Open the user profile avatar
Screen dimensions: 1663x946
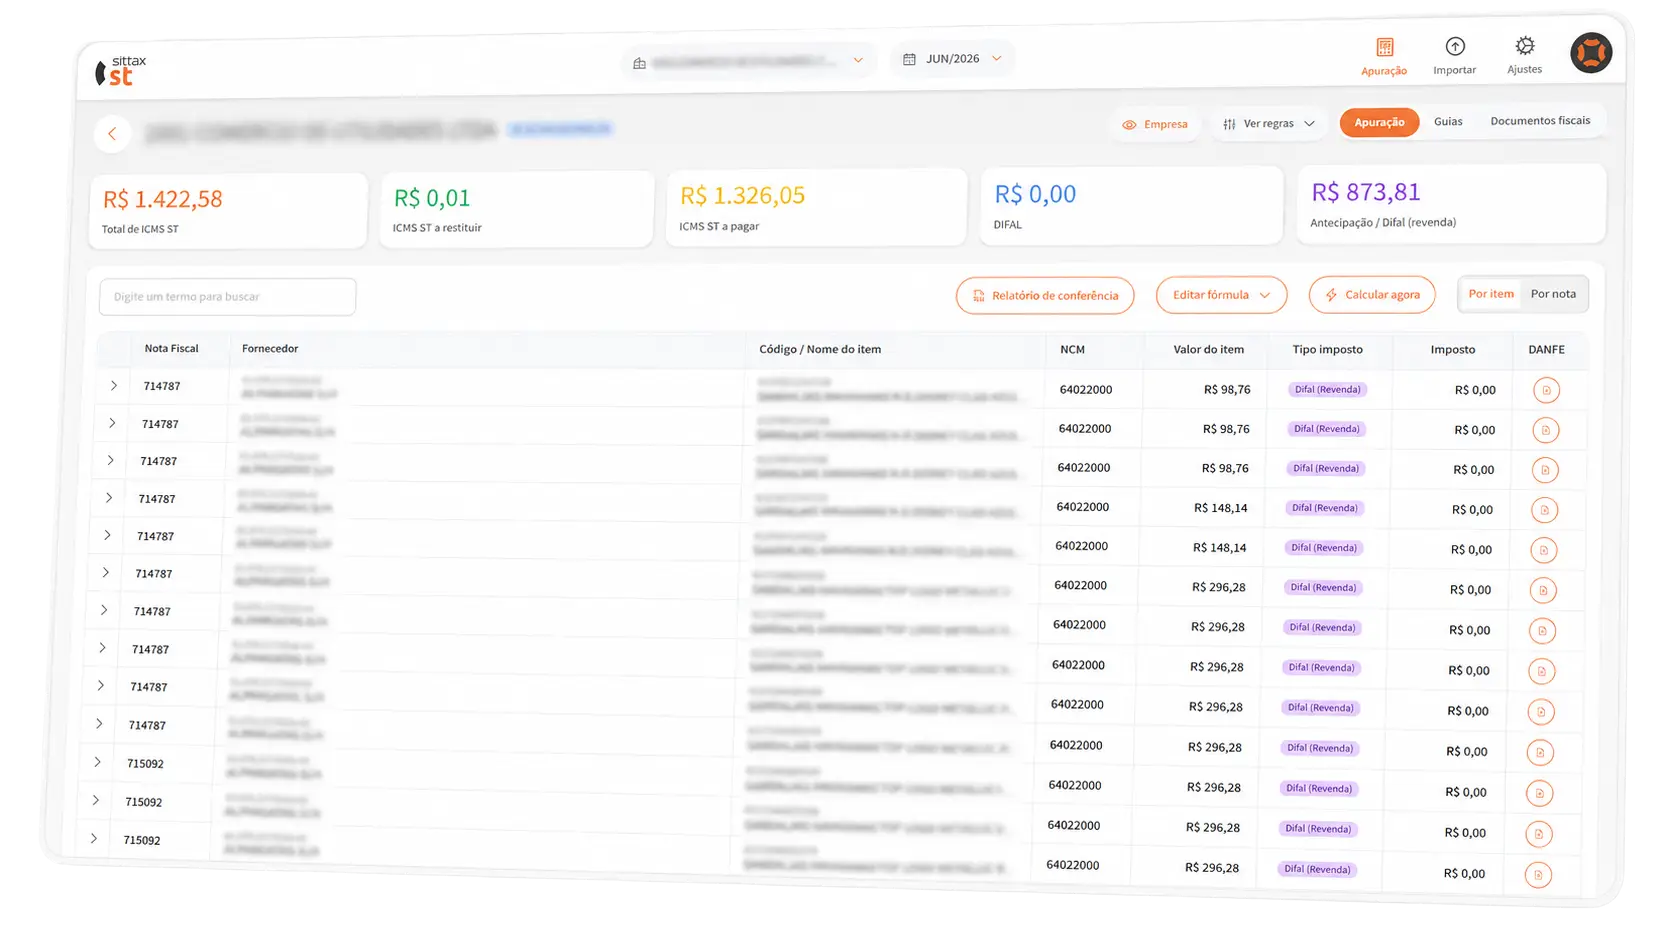(1591, 52)
